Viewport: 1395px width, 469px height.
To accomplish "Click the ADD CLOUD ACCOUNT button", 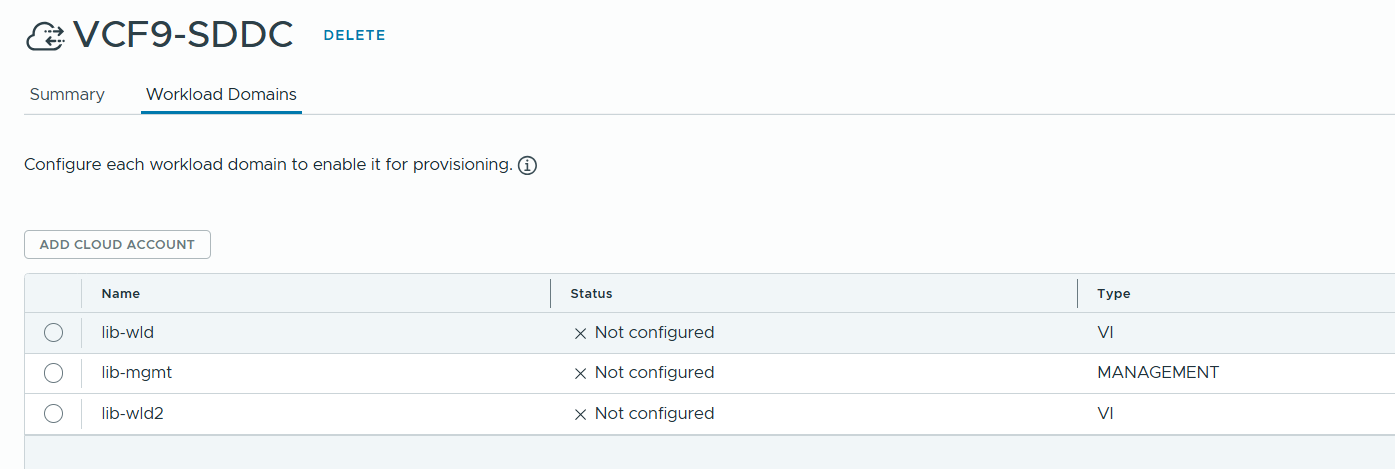I will pyautogui.click(x=117, y=244).
